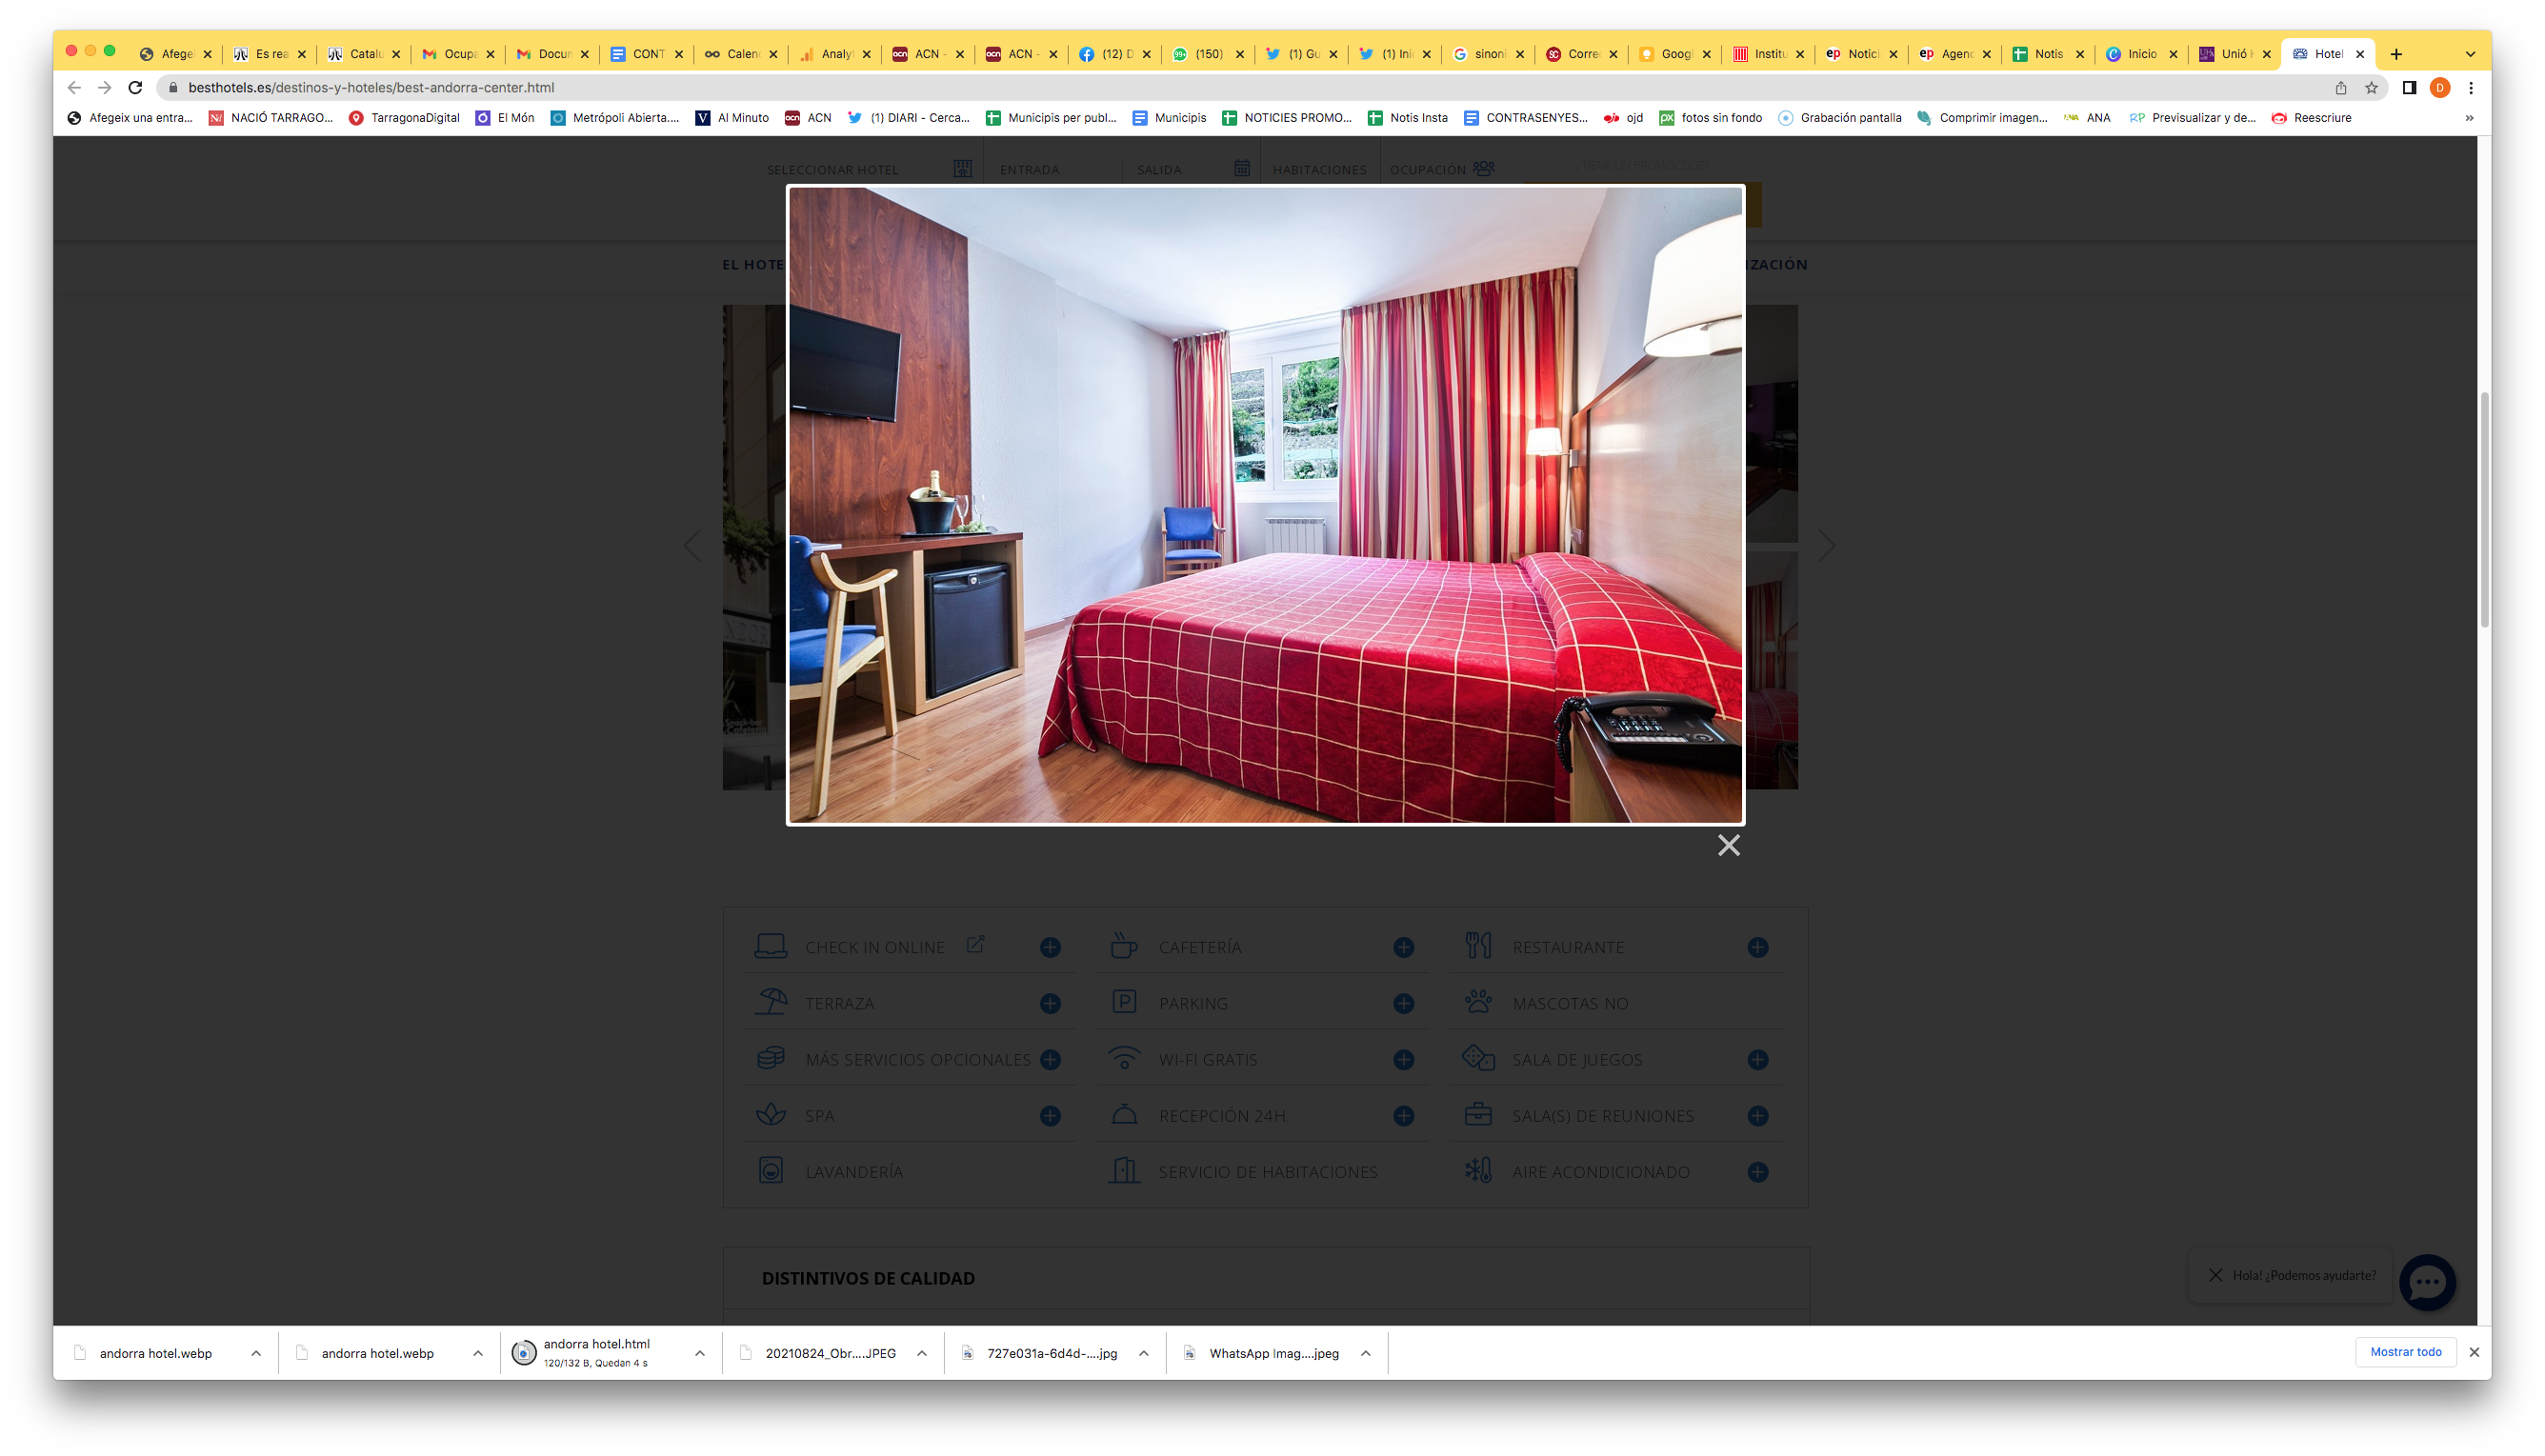Click the address bar URL
2545x1456 pixels.
pyautogui.click(x=371, y=87)
